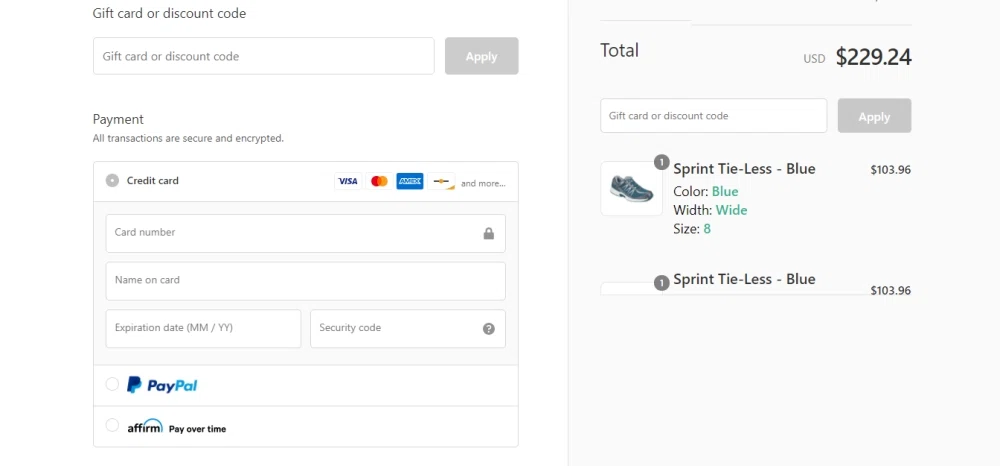Select the PayPal payment radio button
1000x466 pixels.
(112, 384)
